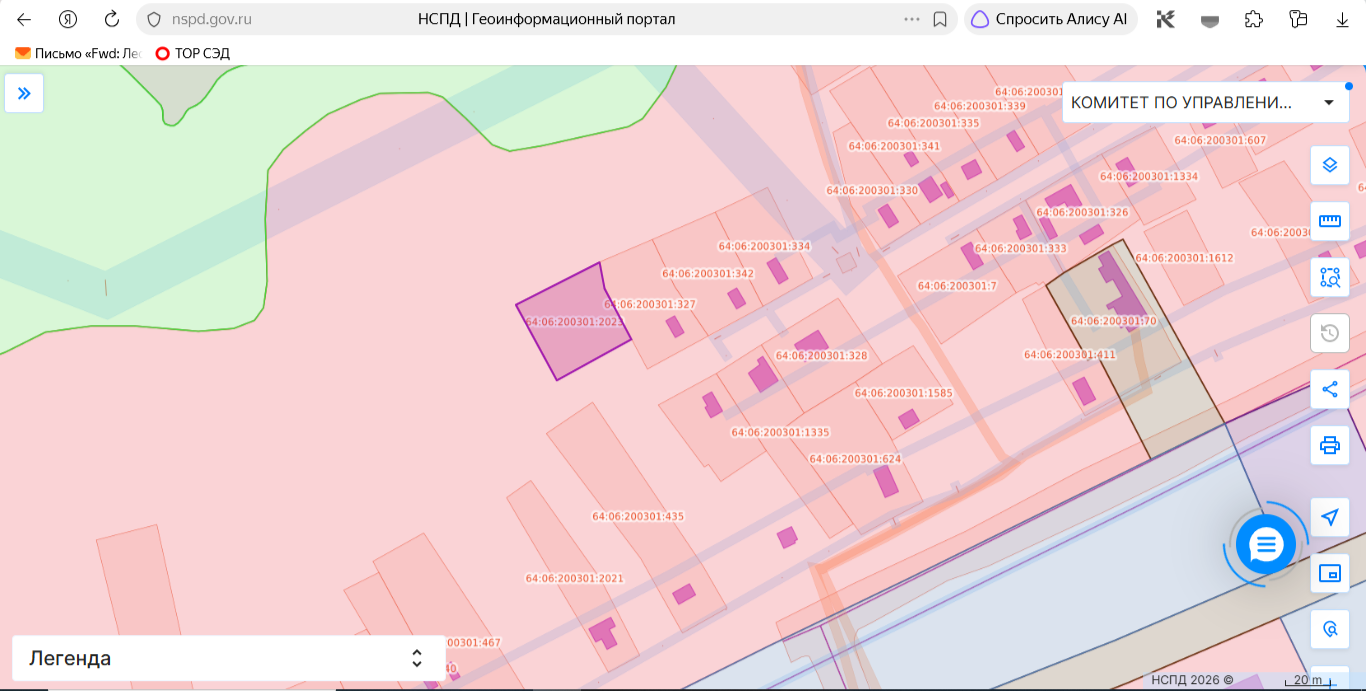Center map on my location arrow

point(1329,517)
